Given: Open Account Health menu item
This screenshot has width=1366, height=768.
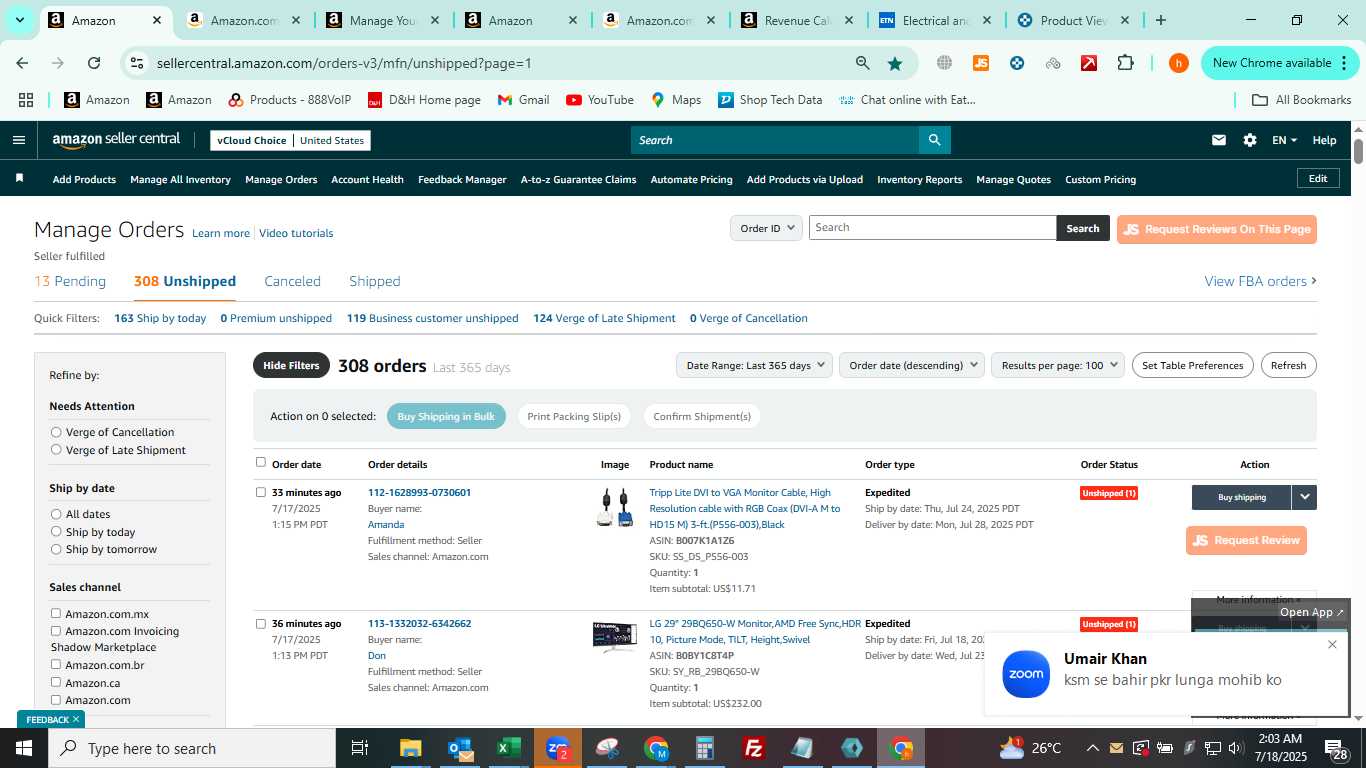Looking at the screenshot, I should [367, 179].
